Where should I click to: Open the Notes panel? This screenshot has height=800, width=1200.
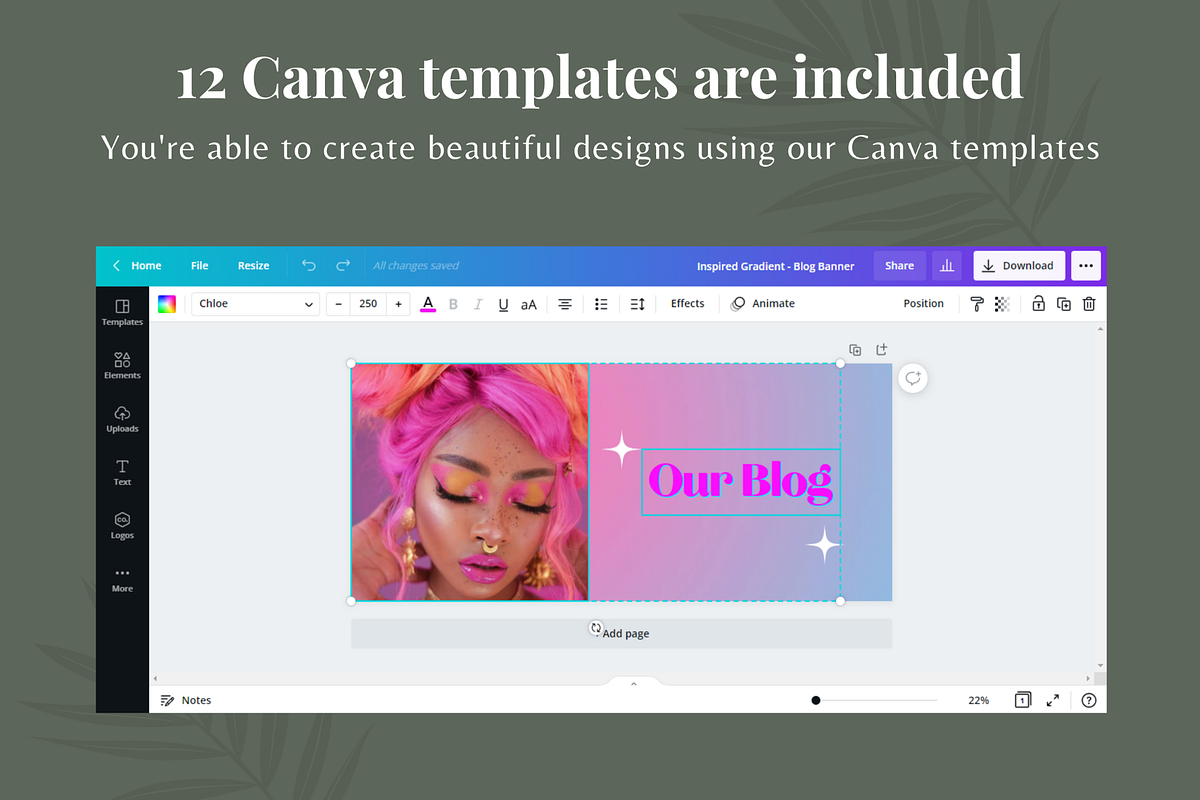pos(186,700)
